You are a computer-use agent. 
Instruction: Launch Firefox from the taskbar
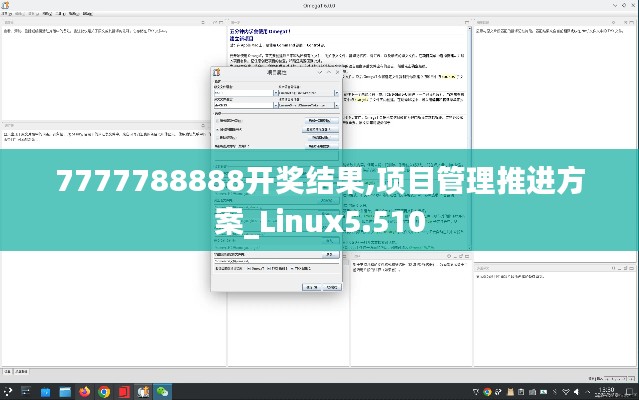[x=84, y=392]
